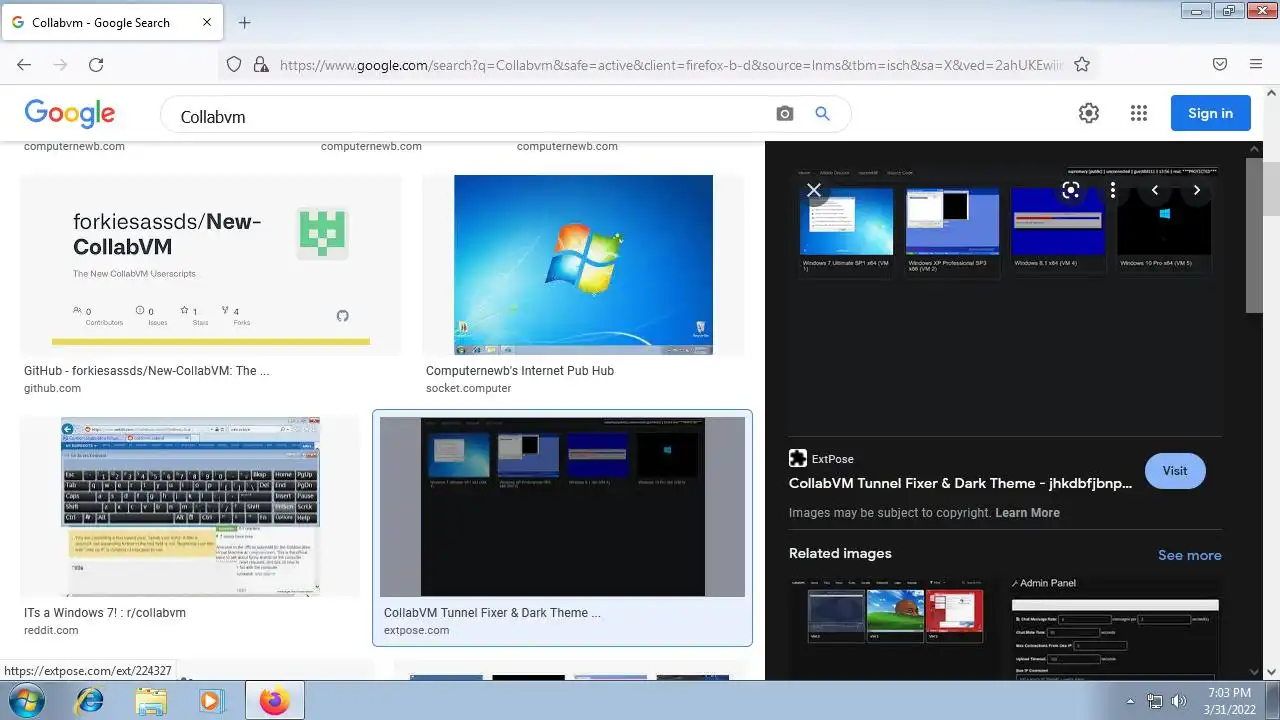
Task: Click the Visit button
Action: 1175,471
